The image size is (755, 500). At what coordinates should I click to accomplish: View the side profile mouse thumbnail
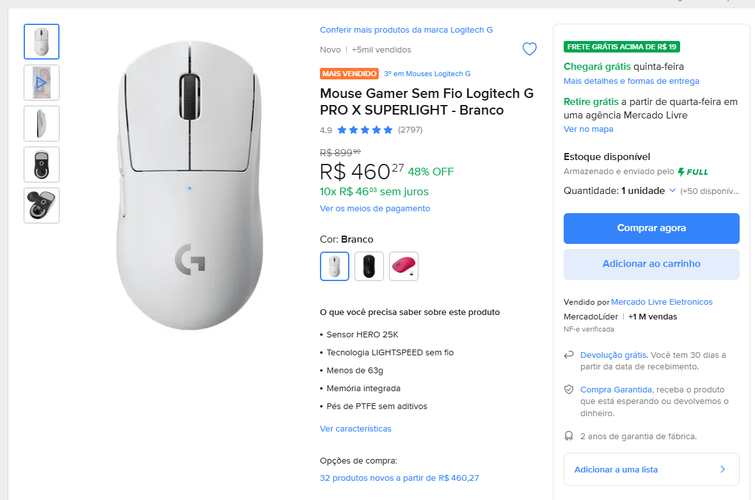41,123
